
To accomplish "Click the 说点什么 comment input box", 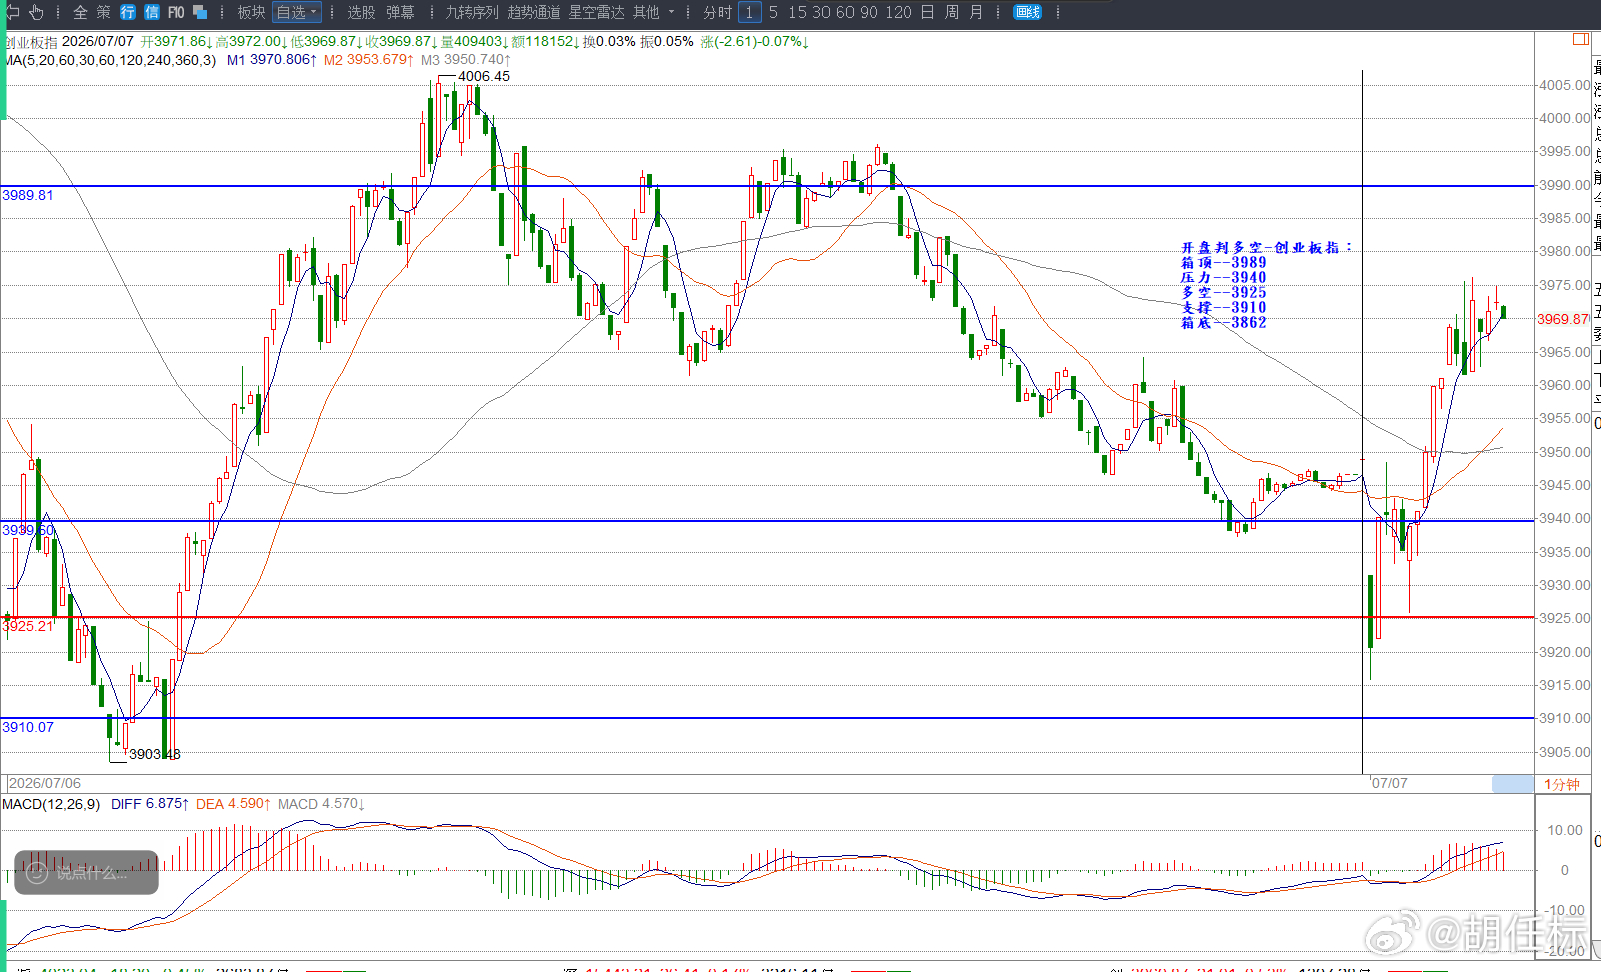I will click(x=86, y=872).
